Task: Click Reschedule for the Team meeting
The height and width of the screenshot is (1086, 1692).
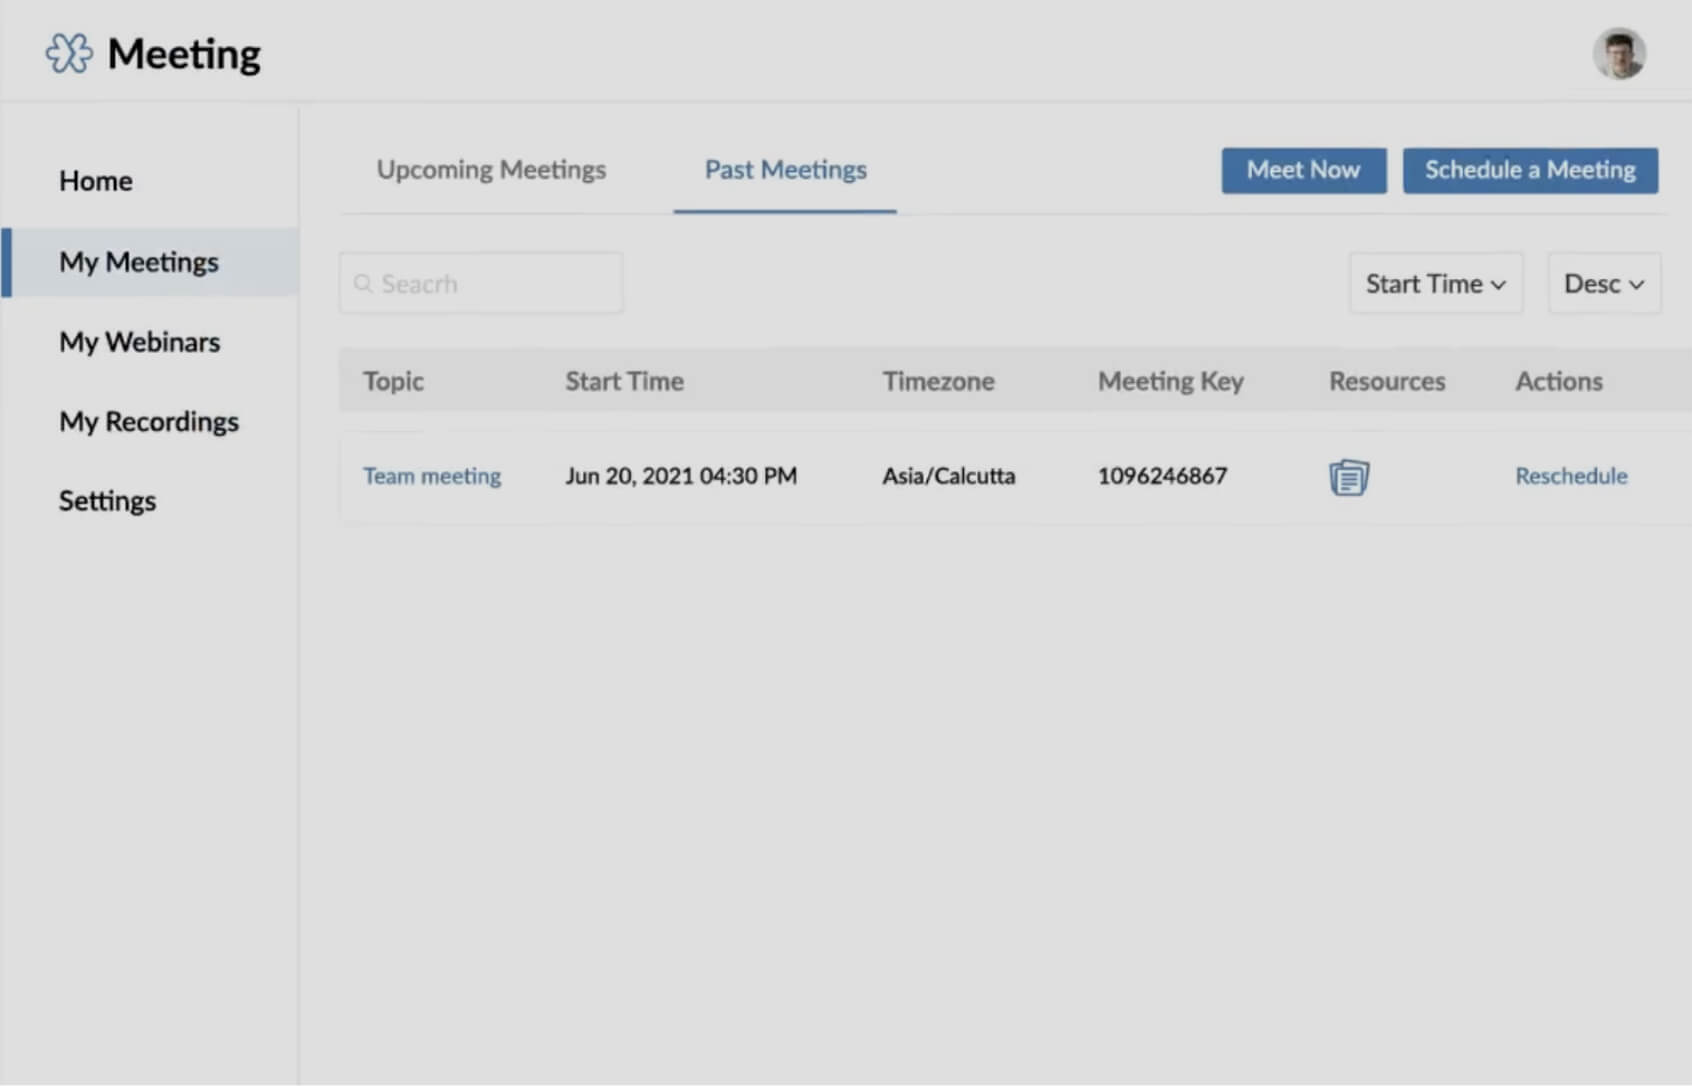Action: pos(1570,476)
